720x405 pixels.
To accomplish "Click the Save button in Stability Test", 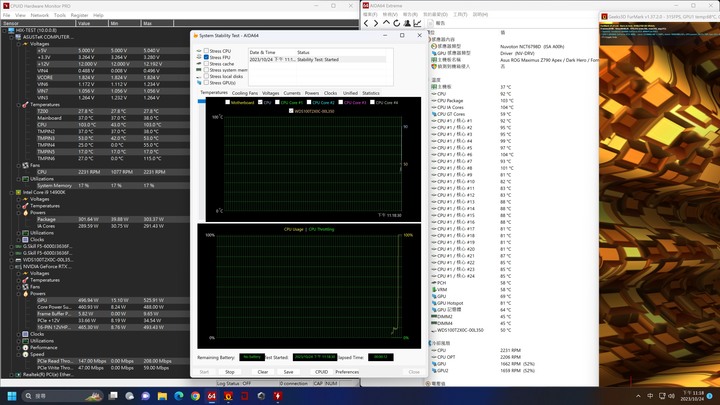I will [x=288, y=372].
